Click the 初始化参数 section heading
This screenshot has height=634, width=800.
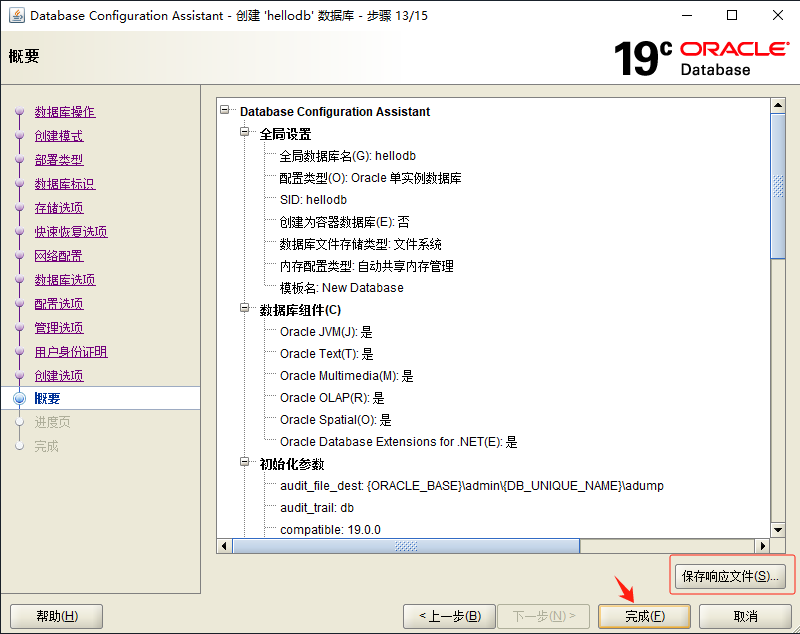tap(292, 464)
